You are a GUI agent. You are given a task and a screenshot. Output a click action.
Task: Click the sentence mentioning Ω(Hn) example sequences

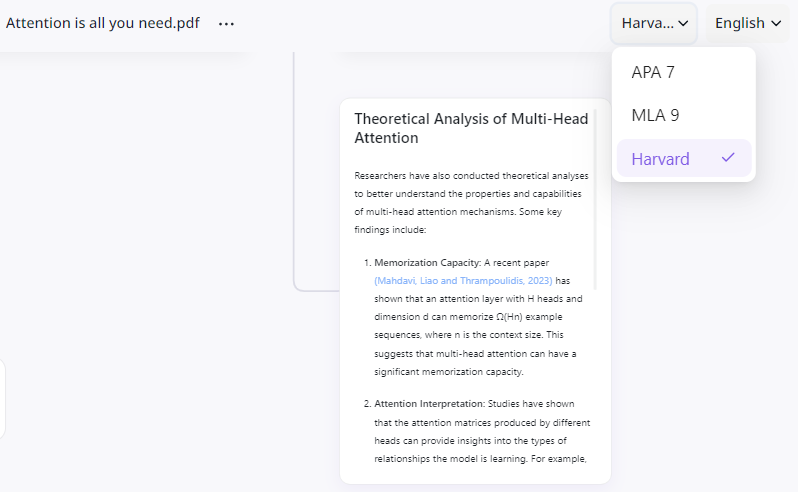point(477,308)
